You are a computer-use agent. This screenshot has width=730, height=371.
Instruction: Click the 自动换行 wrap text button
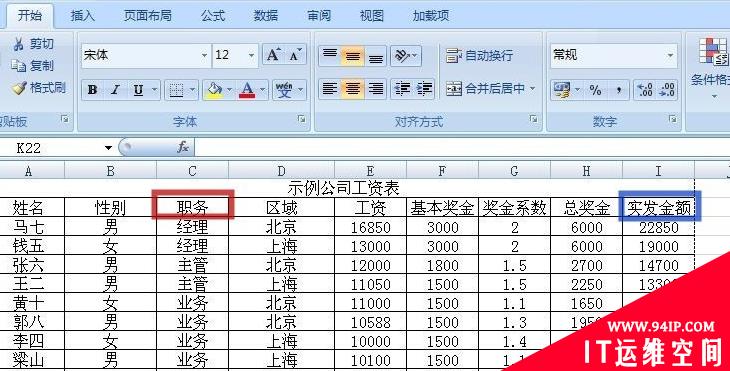[x=480, y=55]
